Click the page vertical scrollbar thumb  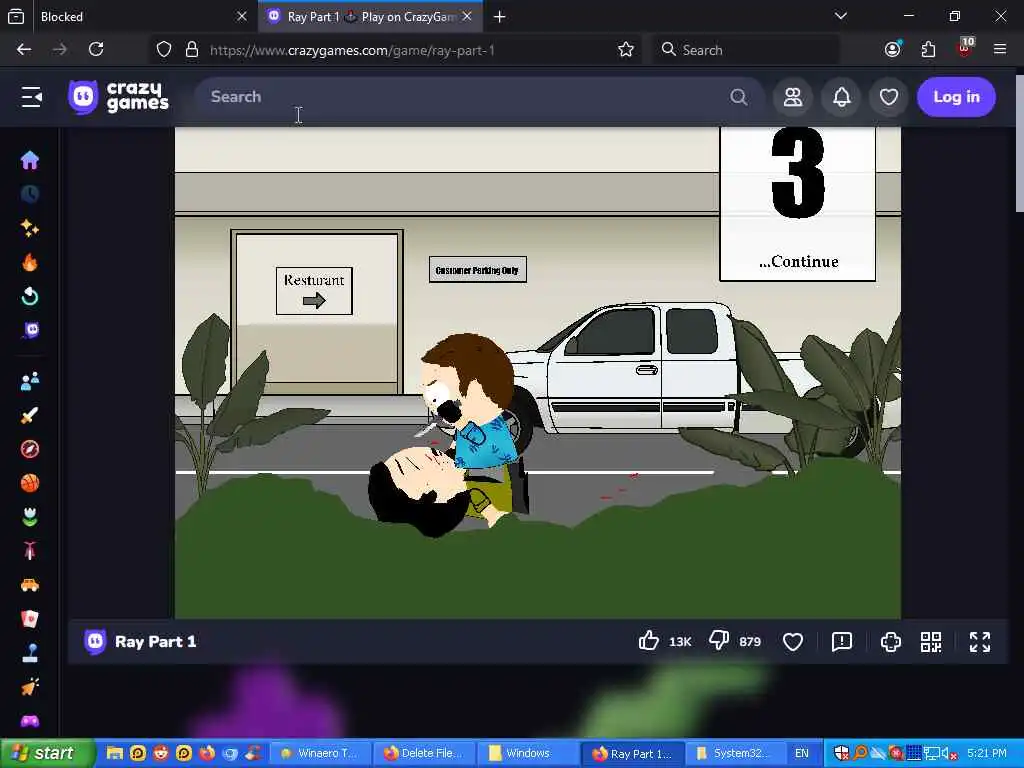coord(1019,141)
